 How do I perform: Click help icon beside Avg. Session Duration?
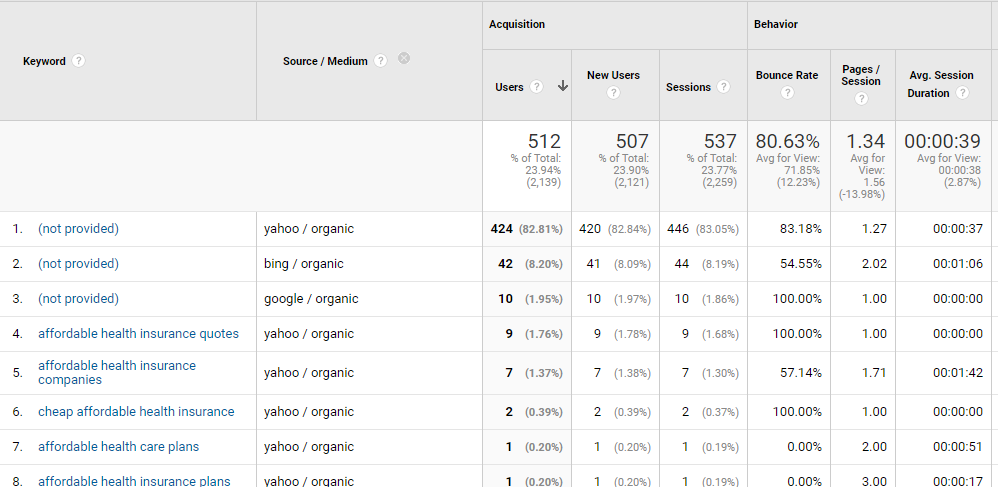click(962, 93)
